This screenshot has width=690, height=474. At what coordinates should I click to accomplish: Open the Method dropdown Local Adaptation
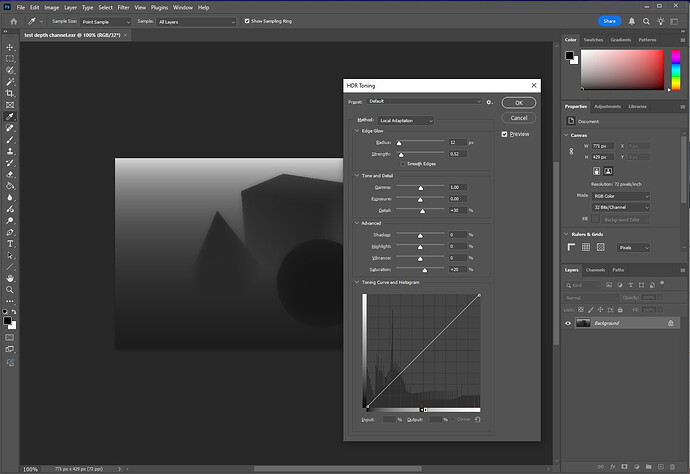(x=406, y=121)
